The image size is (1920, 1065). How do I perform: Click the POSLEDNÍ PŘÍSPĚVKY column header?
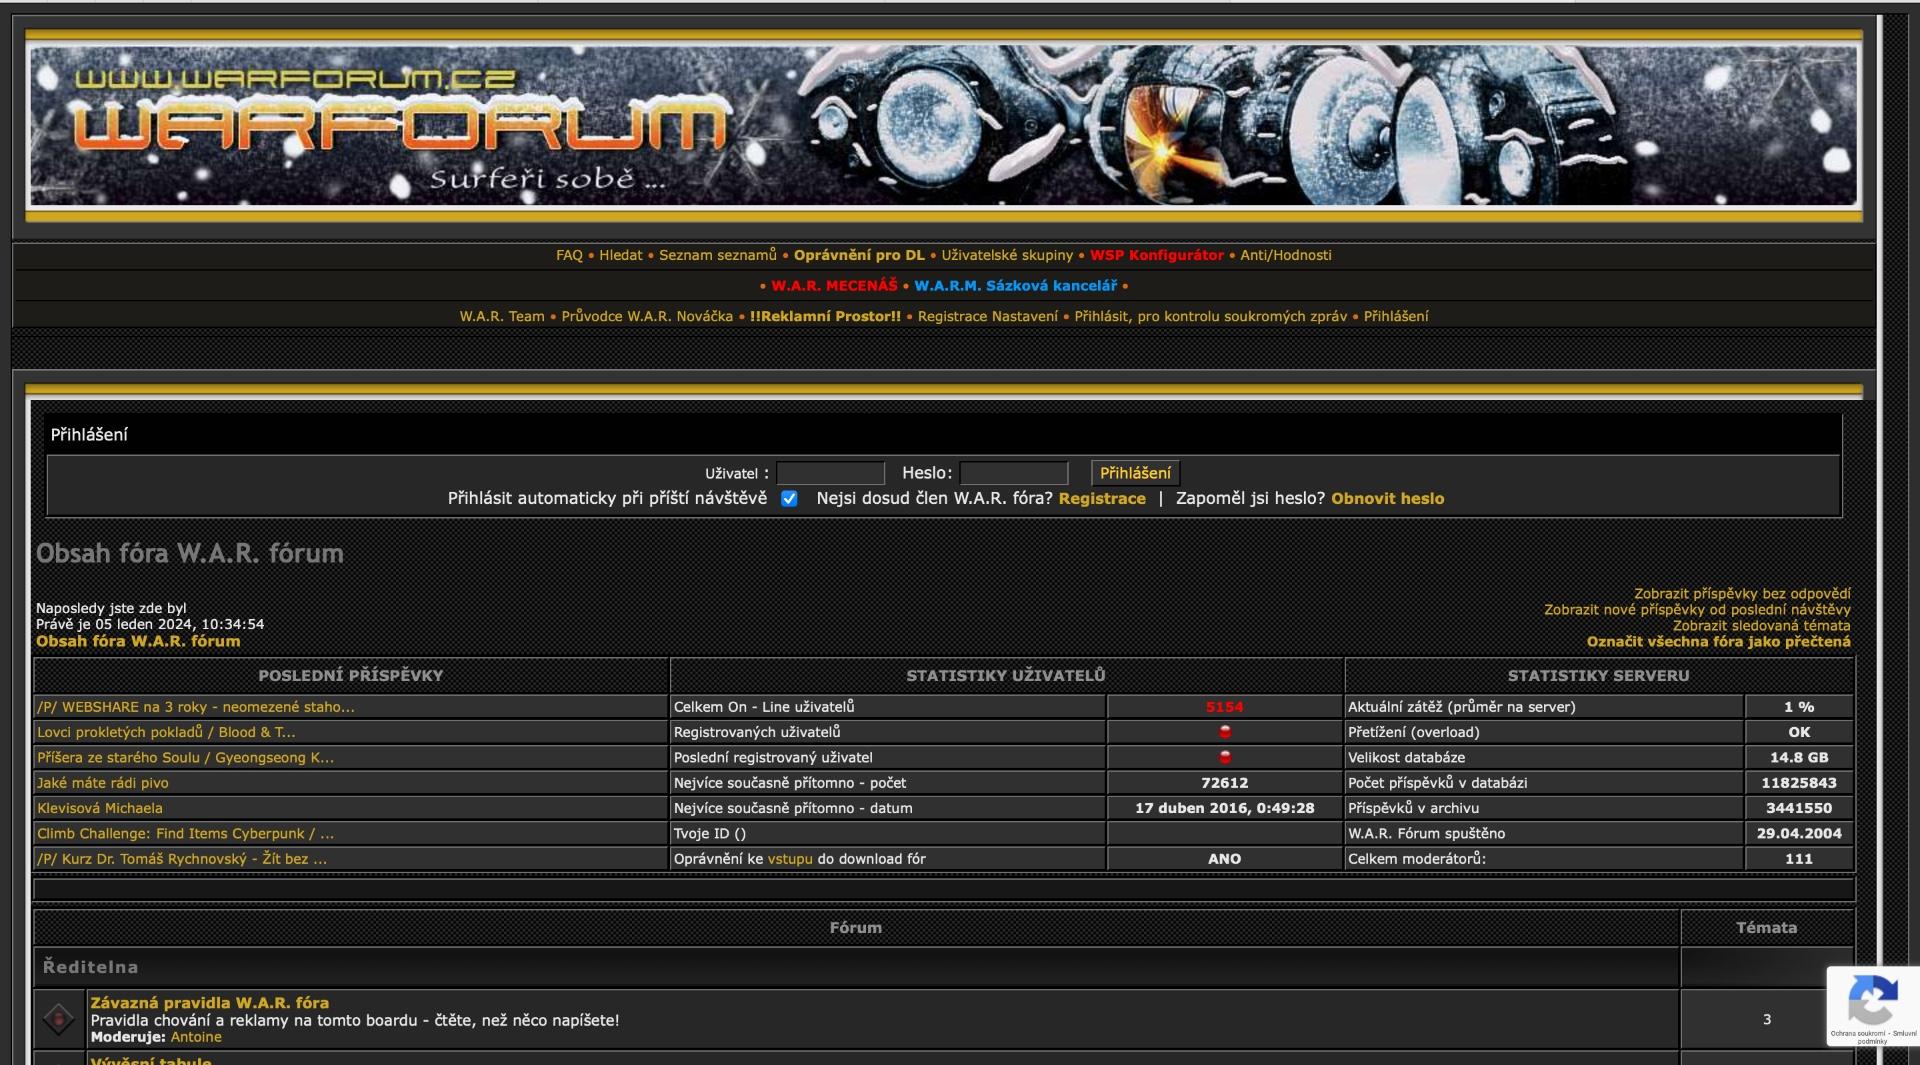350,675
